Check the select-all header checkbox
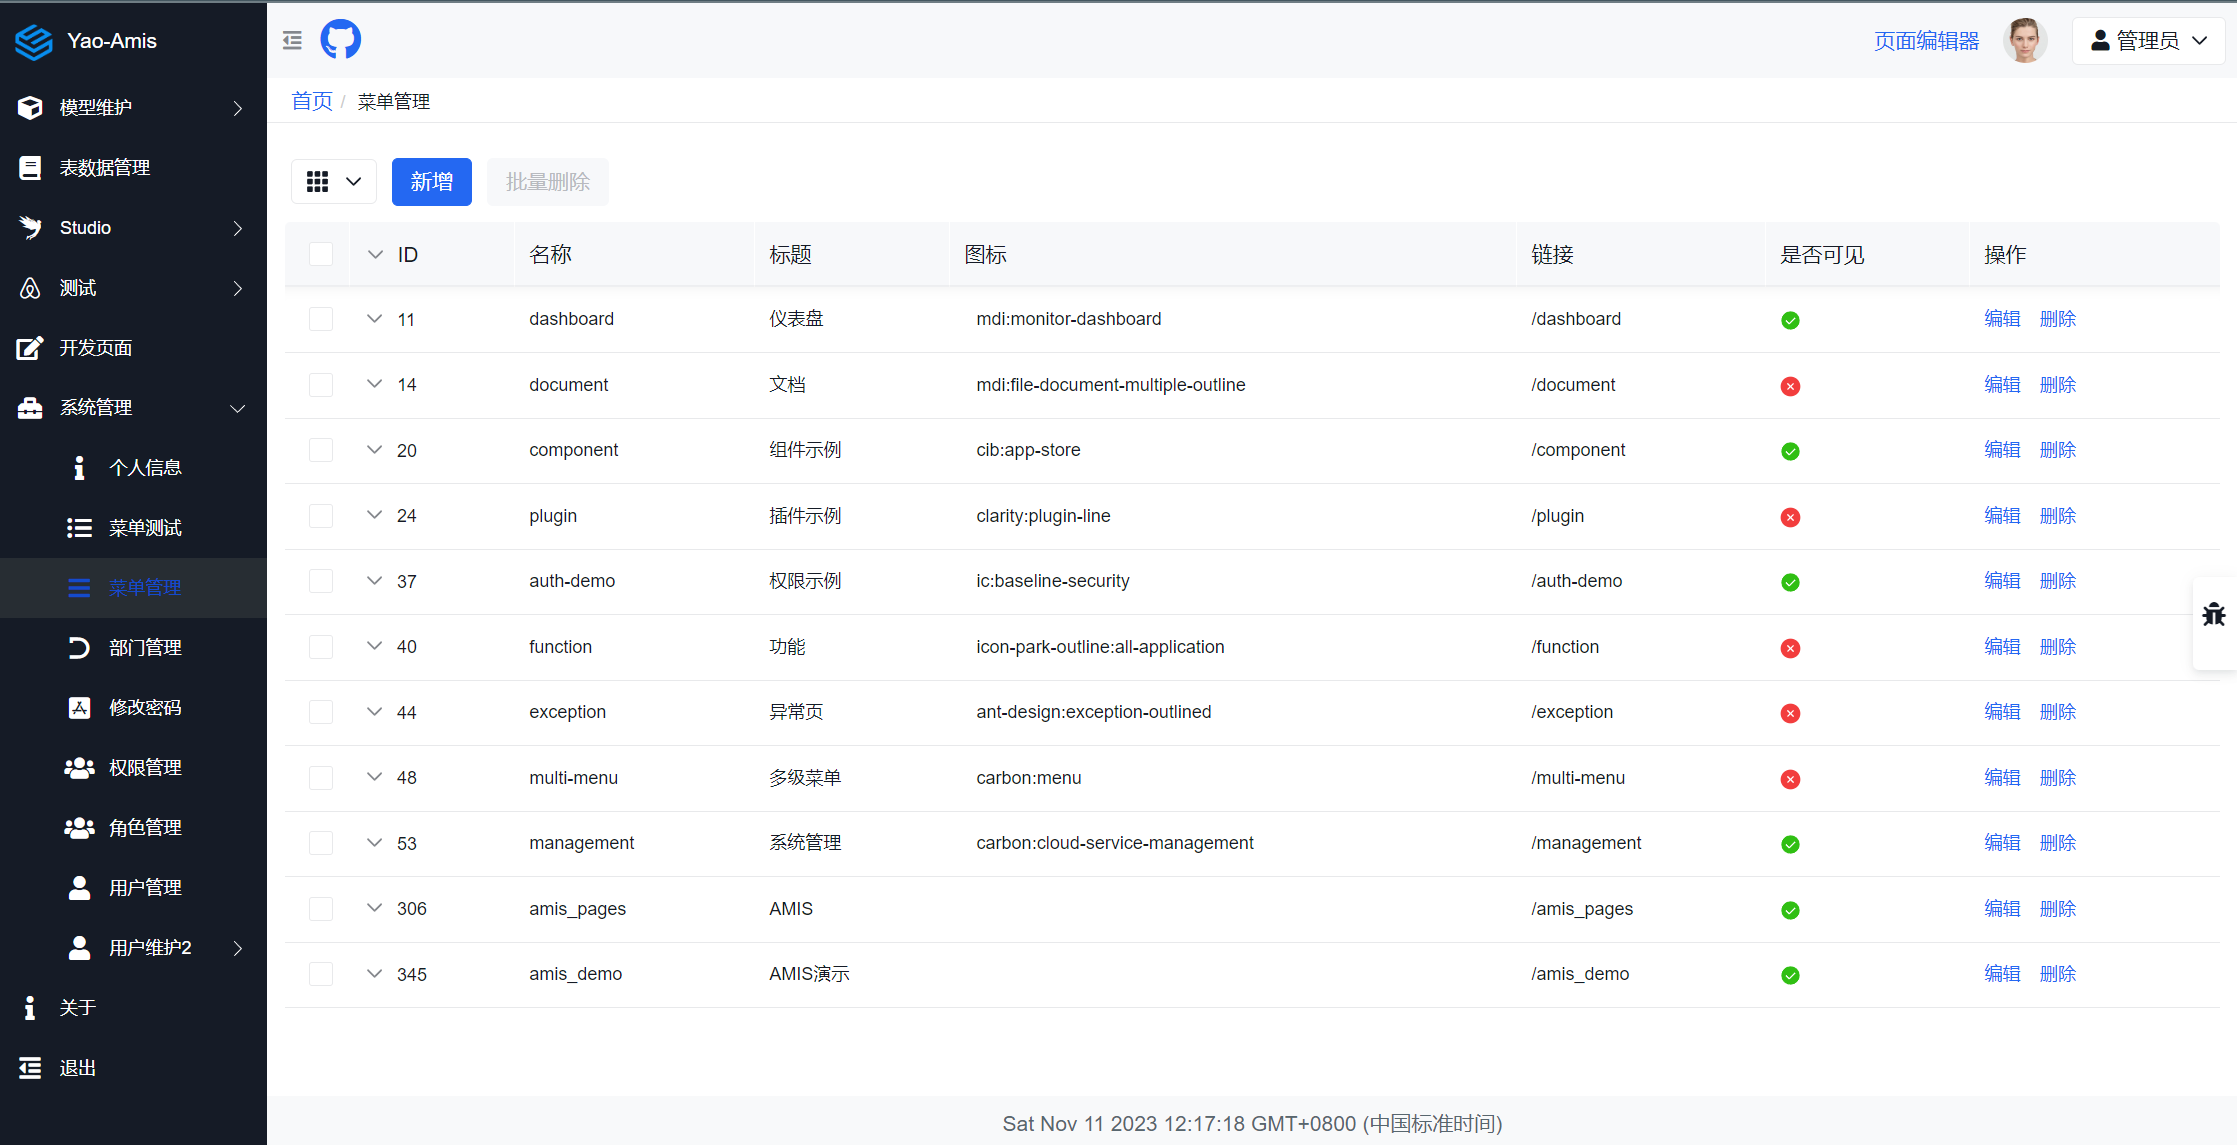Screen dimensions: 2237x1145 click(321, 254)
